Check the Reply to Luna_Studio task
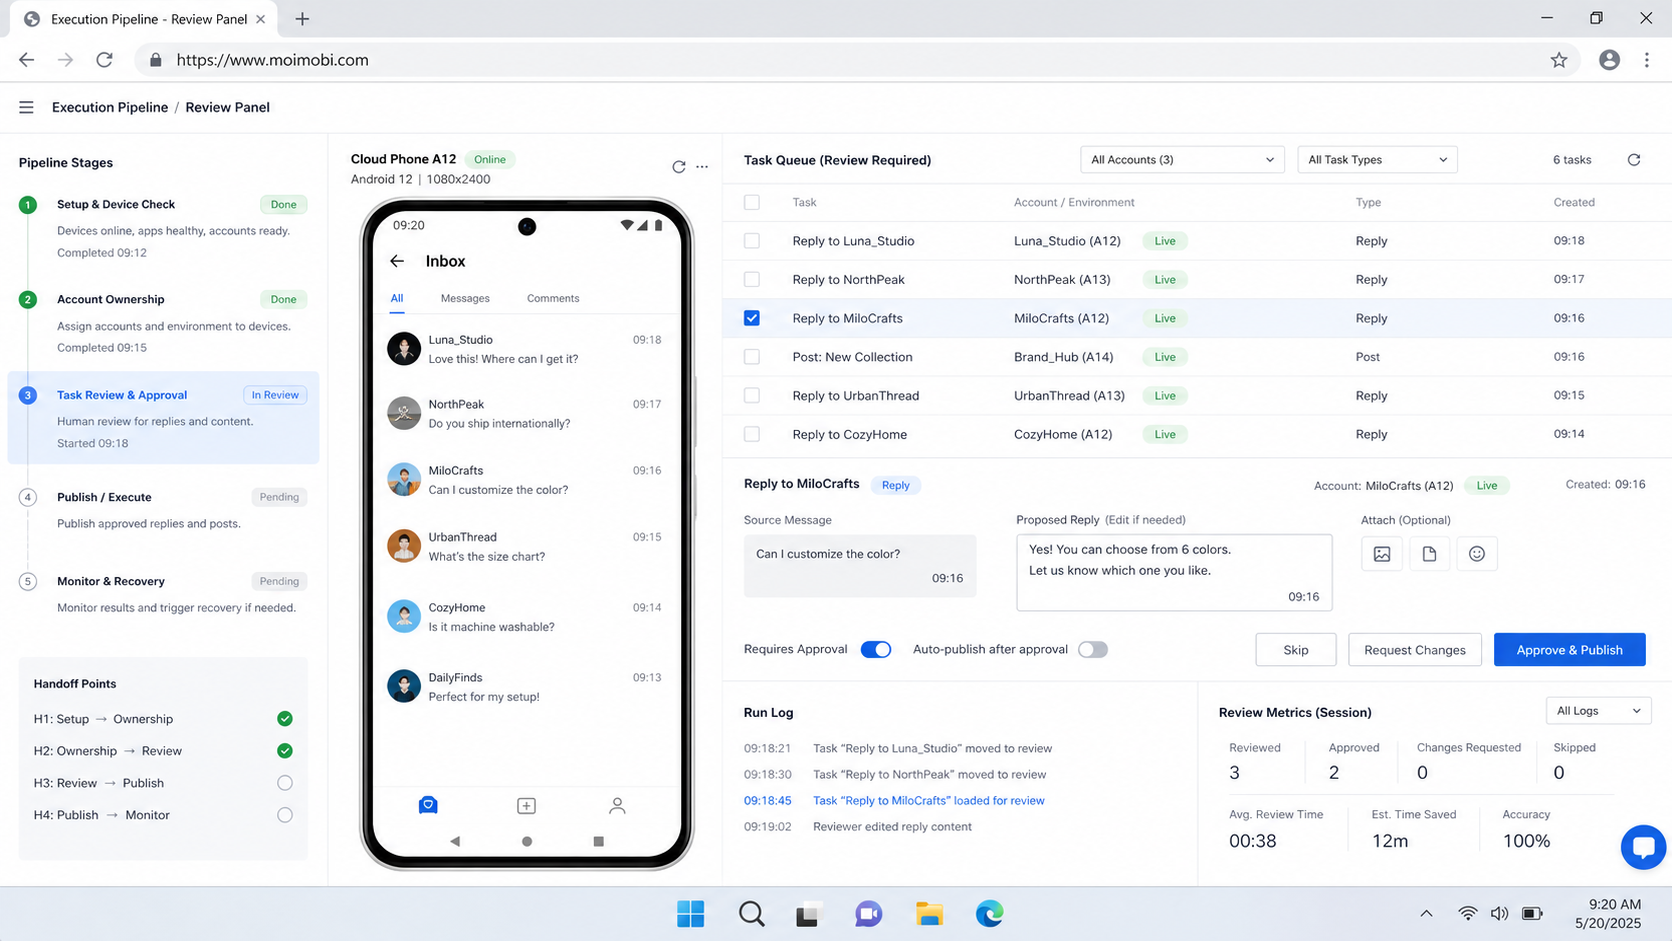This screenshot has height=941, width=1672. tap(752, 241)
